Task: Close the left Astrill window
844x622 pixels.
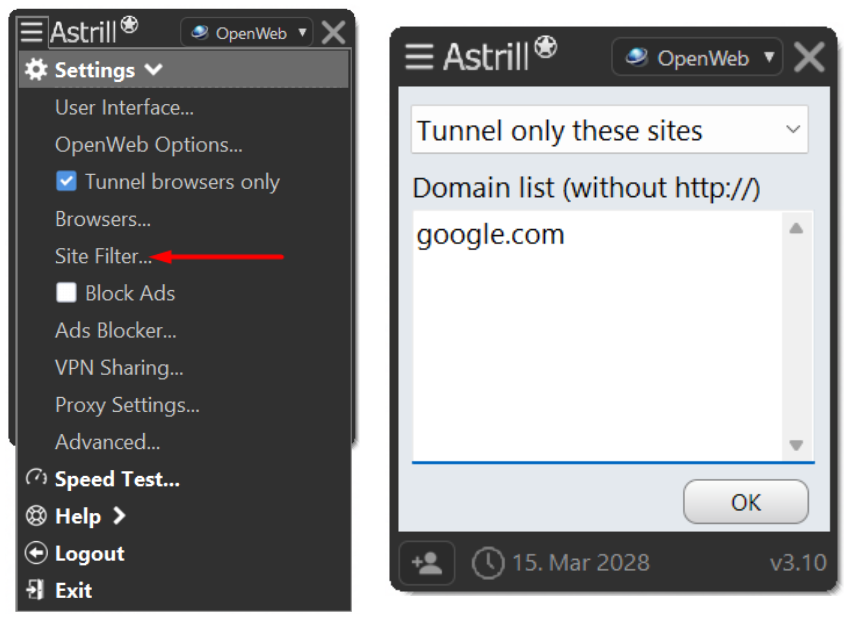Action: [333, 33]
